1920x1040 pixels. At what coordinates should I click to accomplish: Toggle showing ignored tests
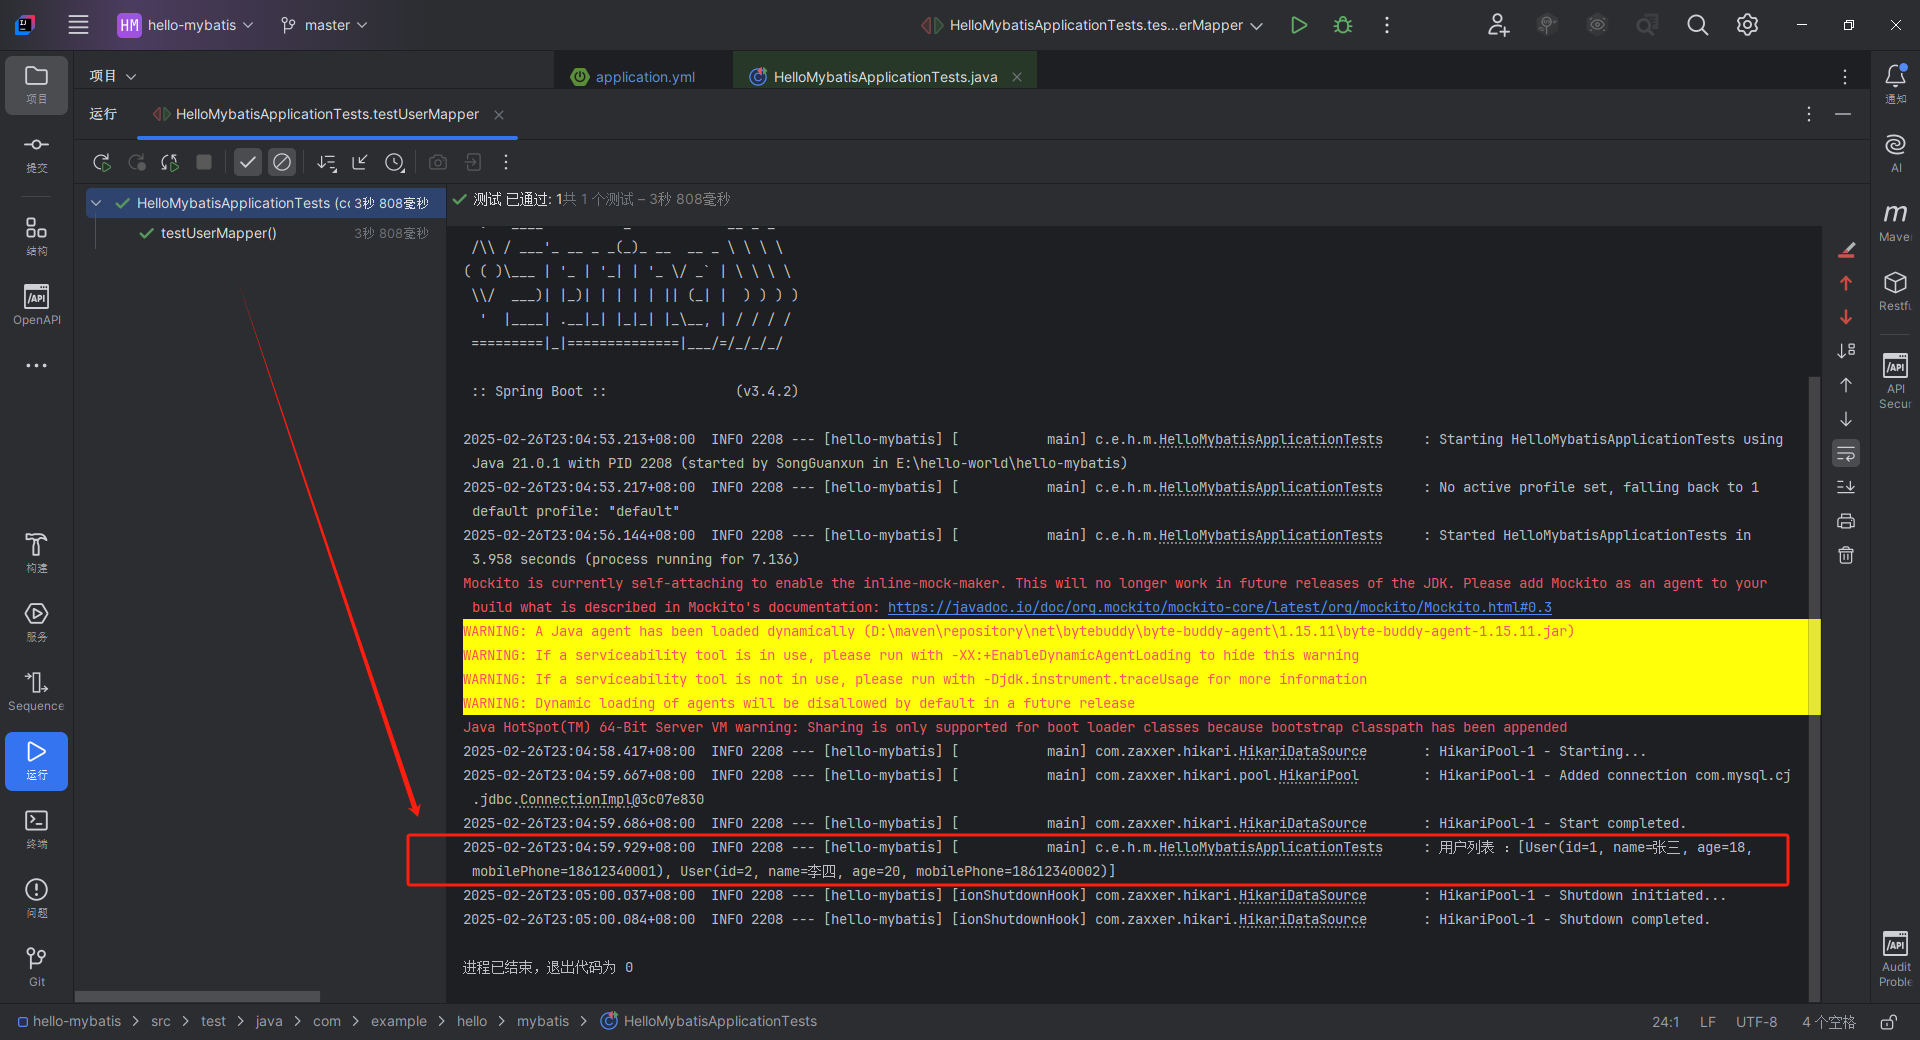(281, 162)
